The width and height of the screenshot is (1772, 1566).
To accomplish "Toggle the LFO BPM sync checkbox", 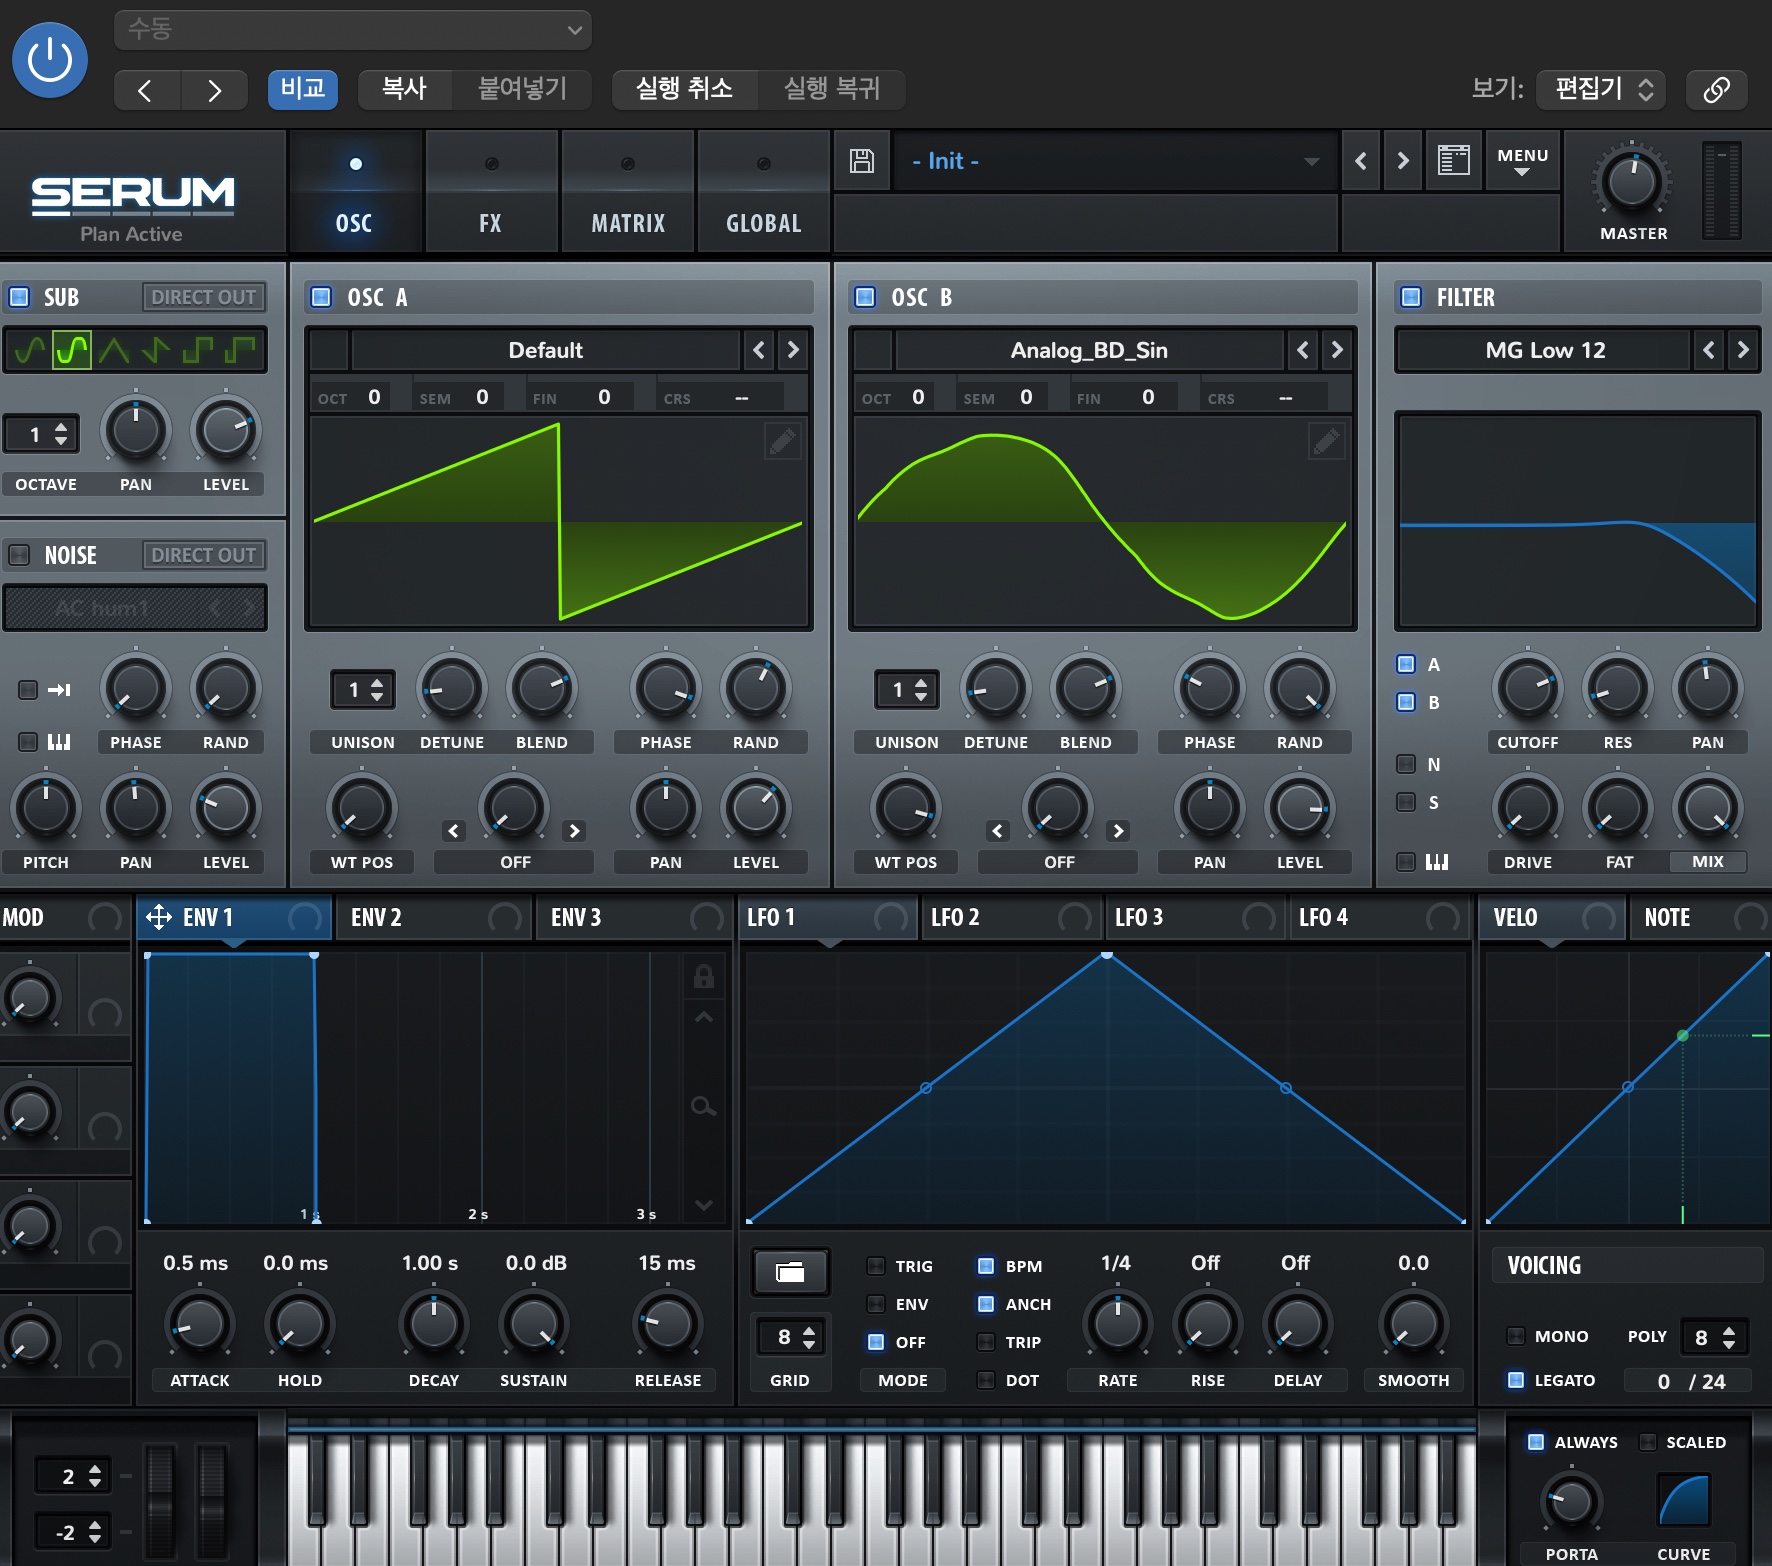I will coord(986,1266).
